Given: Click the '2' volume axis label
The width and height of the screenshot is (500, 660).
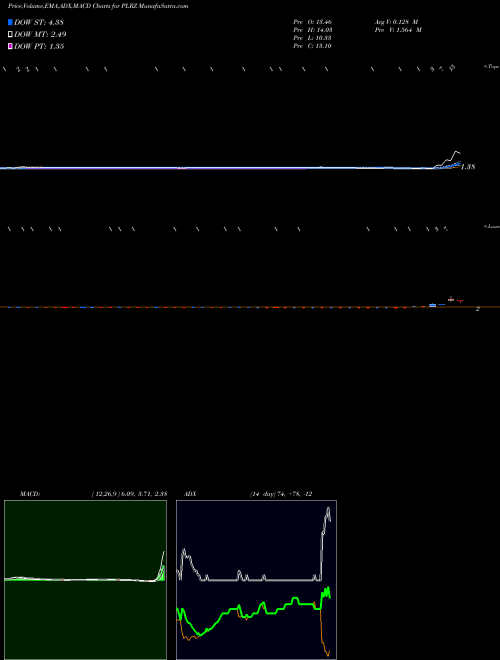Looking at the screenshot, I should pos(478,309).
